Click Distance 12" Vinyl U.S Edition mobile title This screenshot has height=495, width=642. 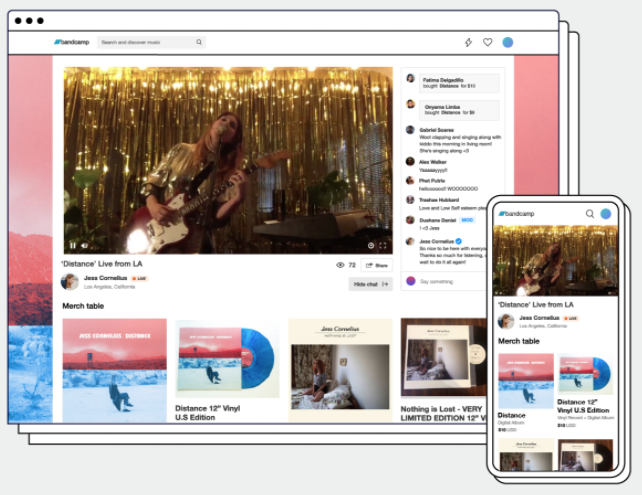[x=583, y=406]
